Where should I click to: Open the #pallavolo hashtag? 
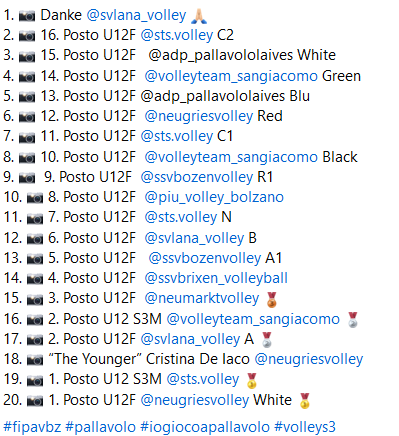coord(100,427)
